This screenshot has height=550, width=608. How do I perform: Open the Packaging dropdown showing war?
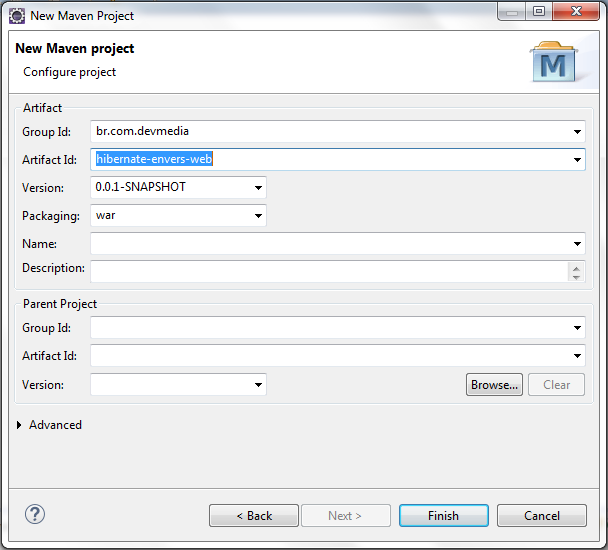(258, 216)
